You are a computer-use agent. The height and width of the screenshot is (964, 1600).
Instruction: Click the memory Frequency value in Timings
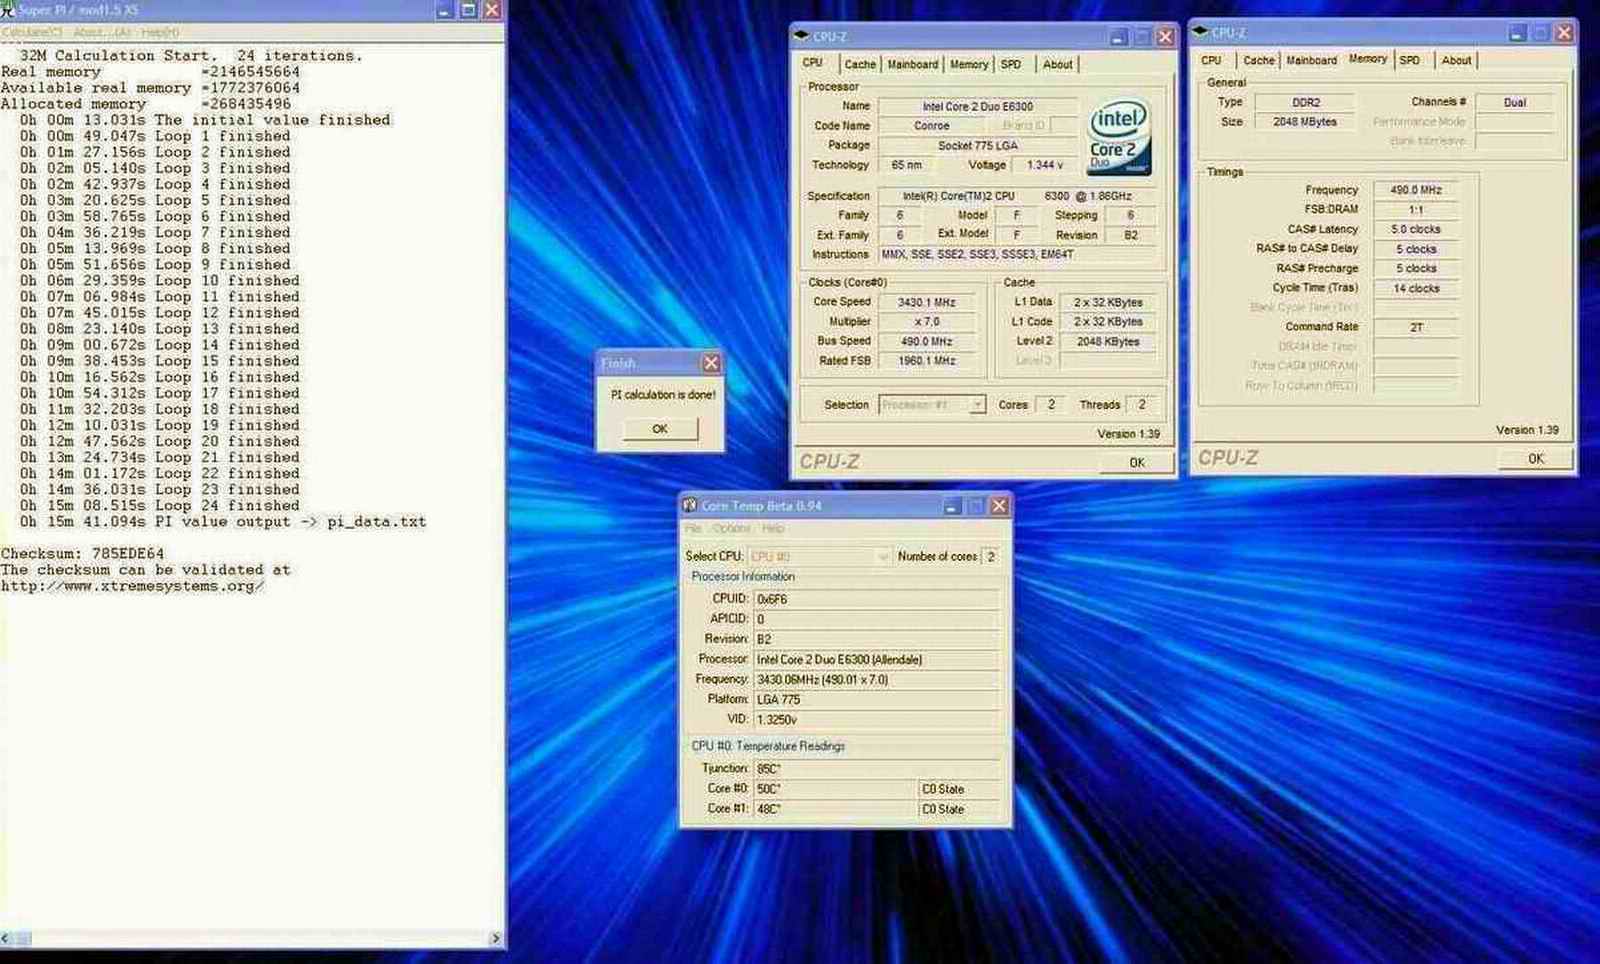(x=1415, y=190)
